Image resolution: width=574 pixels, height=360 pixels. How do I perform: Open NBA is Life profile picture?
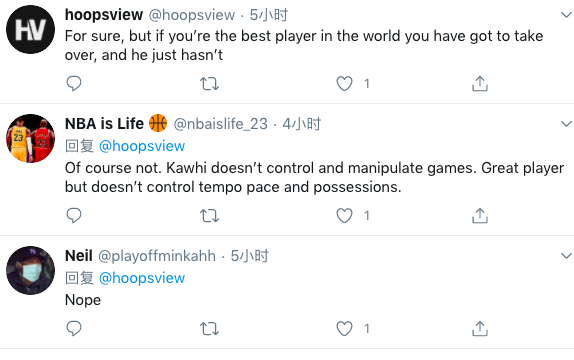click(x=30, y=138)
